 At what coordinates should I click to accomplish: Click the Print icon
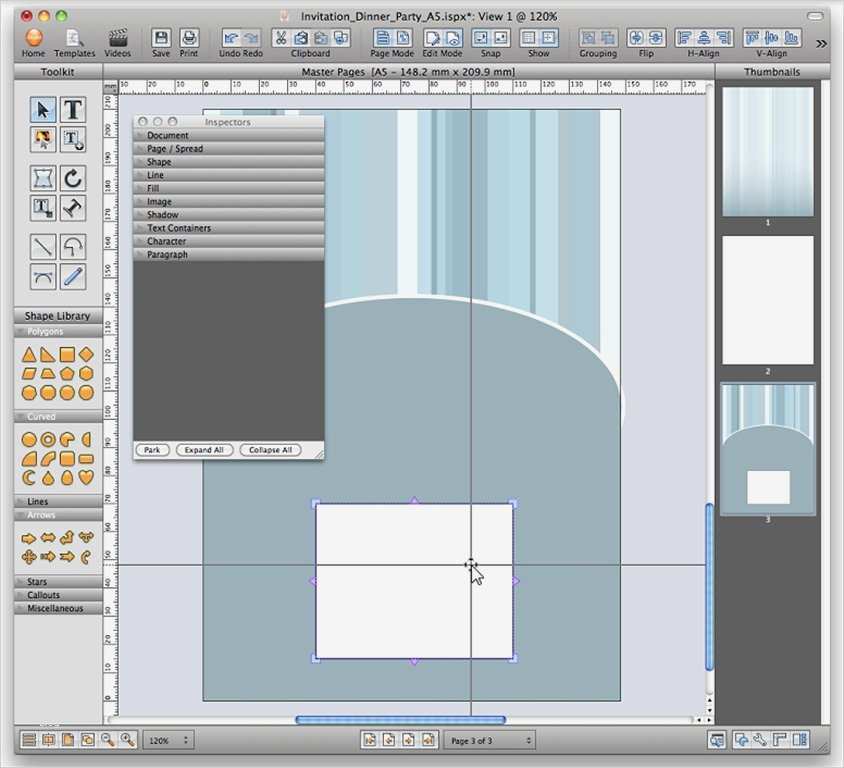pos(188,39)
